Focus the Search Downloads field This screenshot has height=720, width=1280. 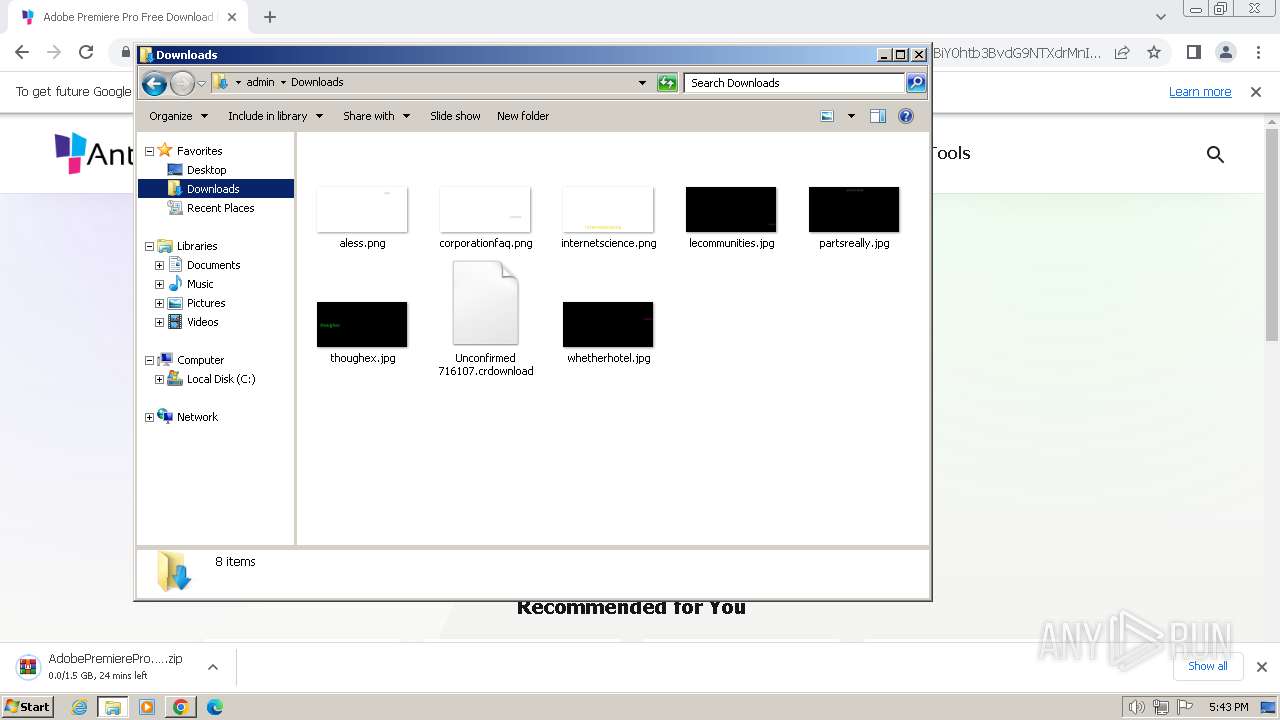tap(794, 83)
